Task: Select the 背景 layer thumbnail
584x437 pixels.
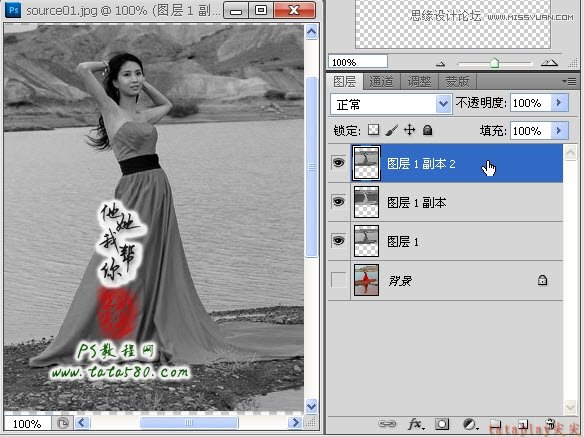Action: coord(366,280)
